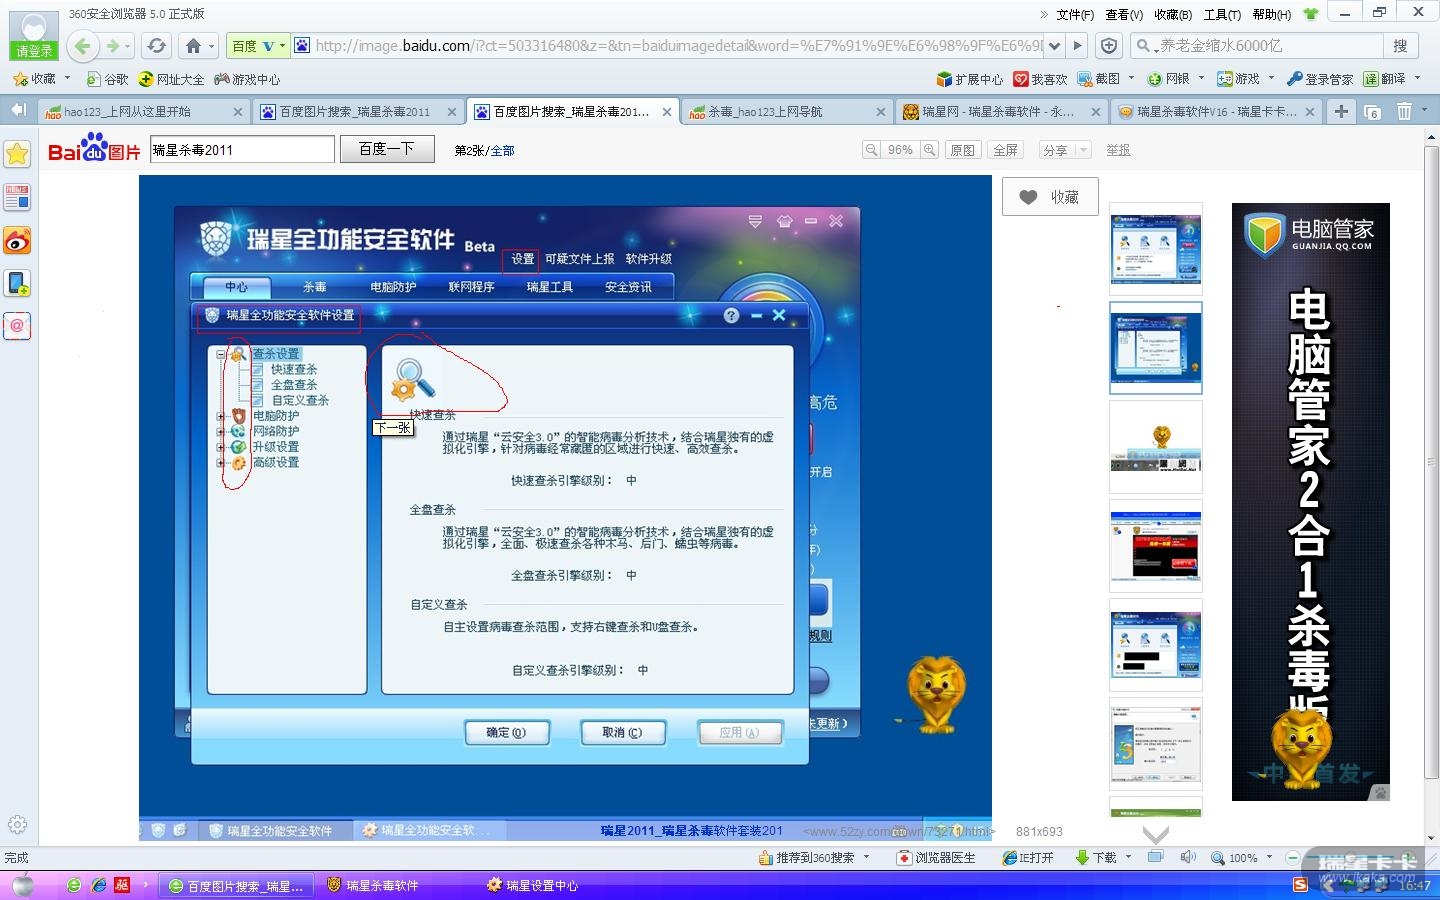Mute sound with the speaker icon
The width and height of the screenshot is (1440, 900).
click(1188, 858)
